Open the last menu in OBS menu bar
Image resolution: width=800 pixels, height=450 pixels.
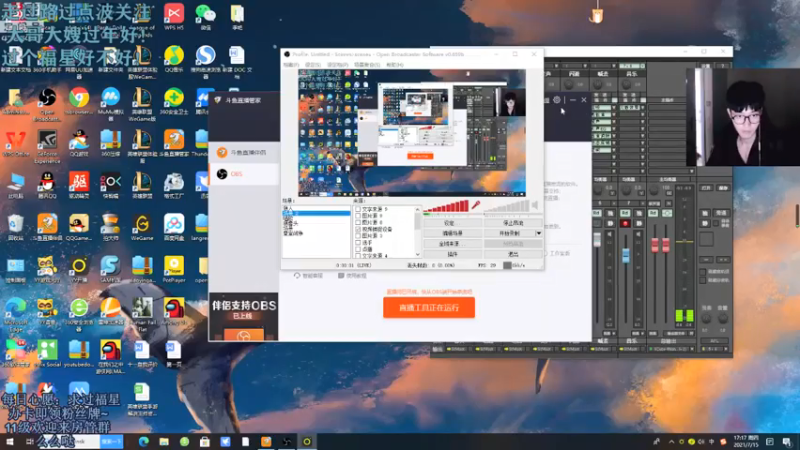[x=395, y=65]
